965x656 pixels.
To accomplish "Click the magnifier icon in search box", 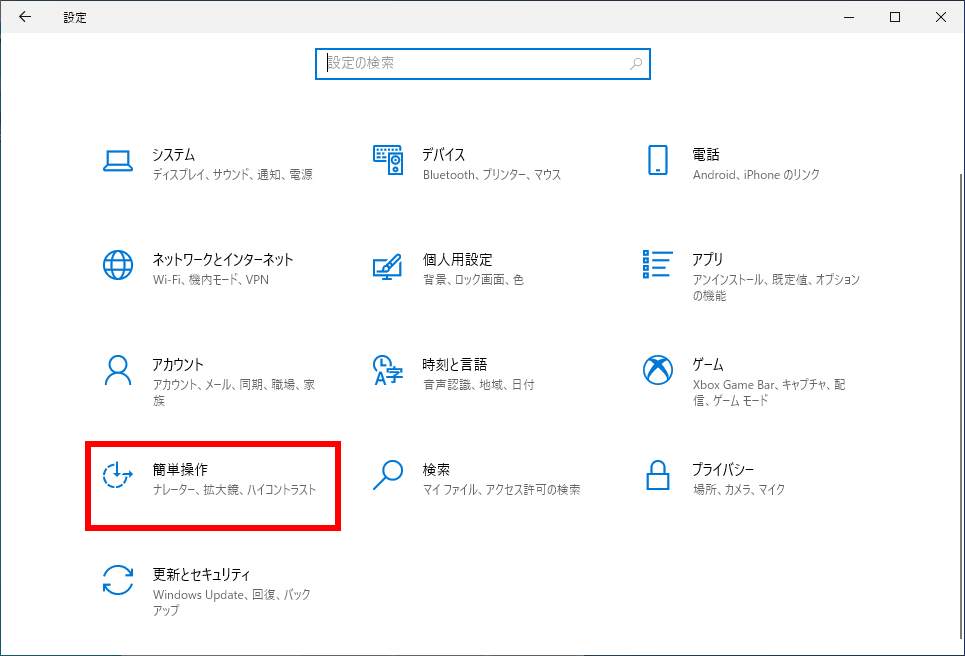I will [x=636, y=63].
